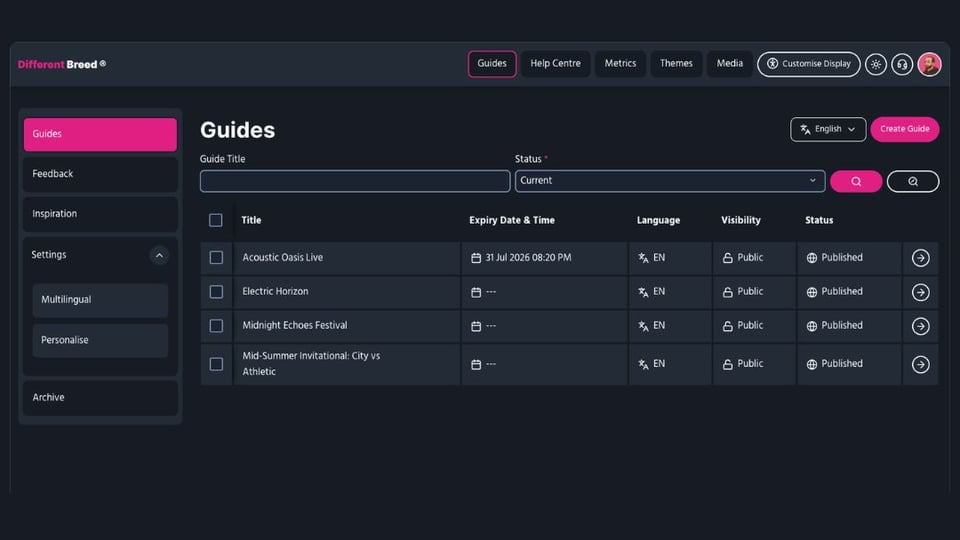Click the Visibility column header
The image size is (960, 540).
tap(740, 220)
